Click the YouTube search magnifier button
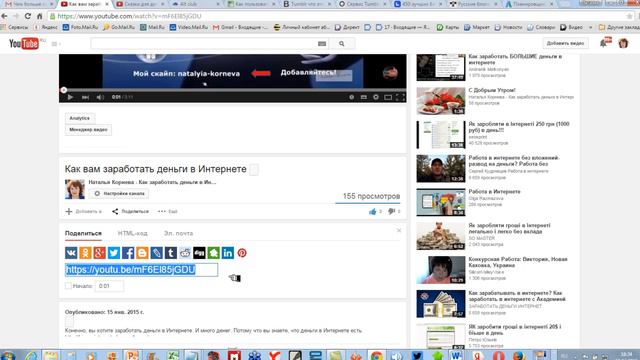 (342, 44)
